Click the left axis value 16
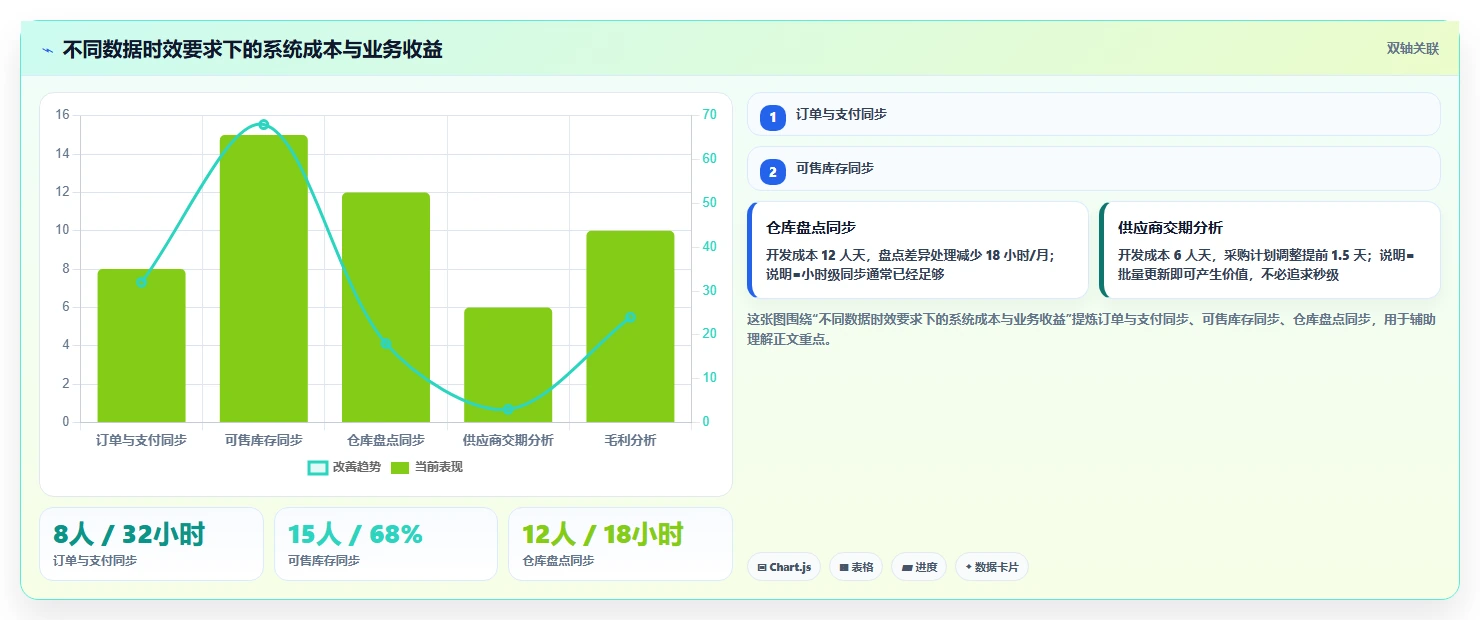Screen dimensions: 1480x620 [x=62, y=115]
